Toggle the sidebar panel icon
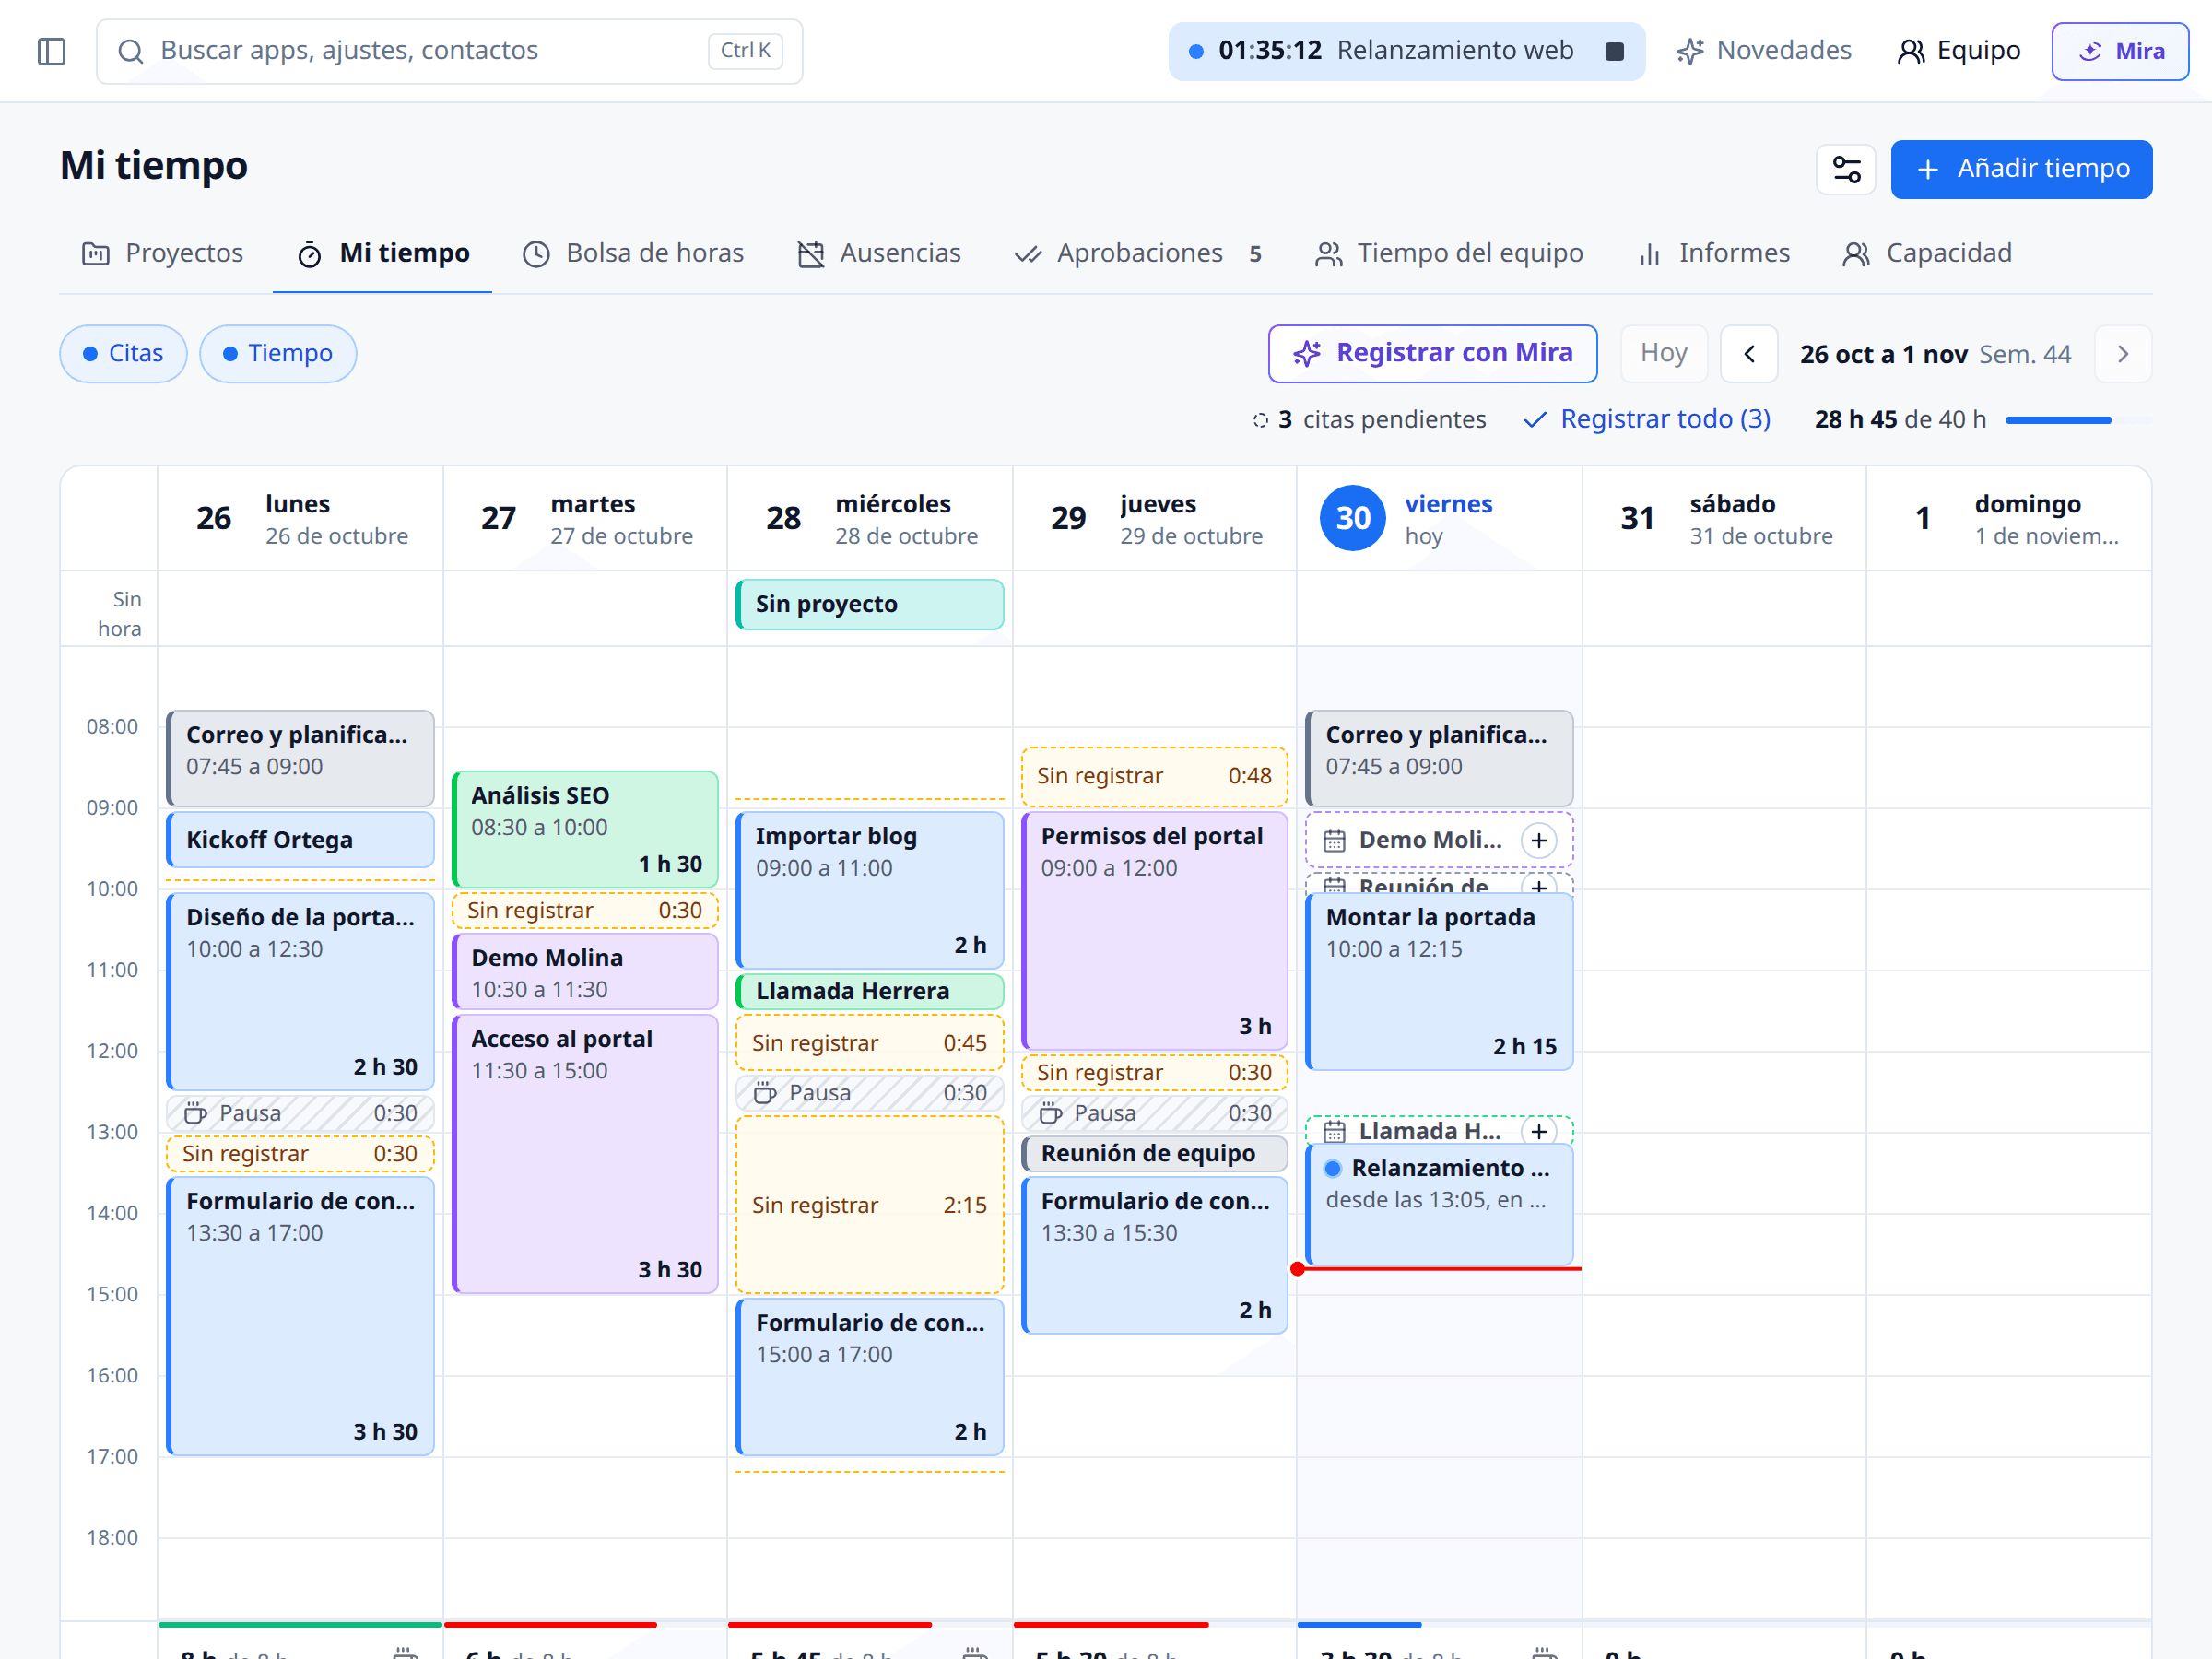Image resolution: width=2212 pixels, height=1659 pixels. pyautogui.click(x=51, y=51)
